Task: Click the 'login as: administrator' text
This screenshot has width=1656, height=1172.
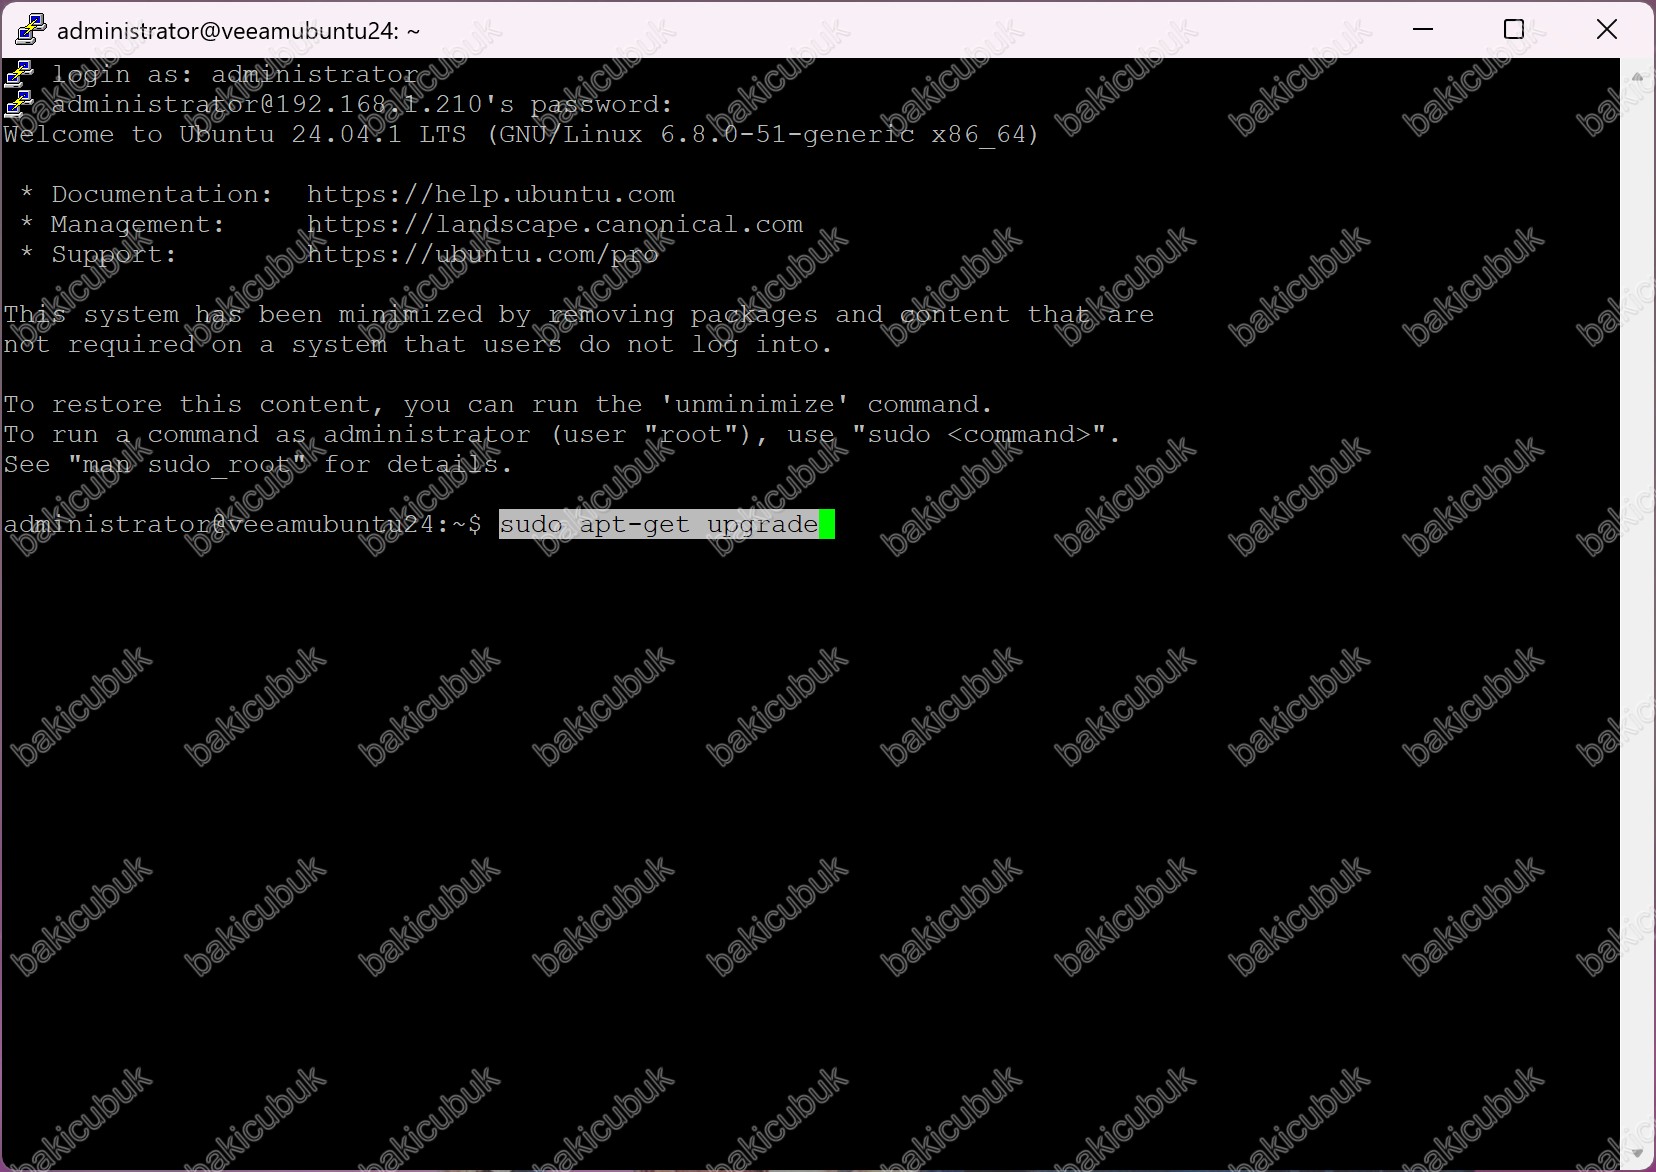Action: (x=235, y=74)
